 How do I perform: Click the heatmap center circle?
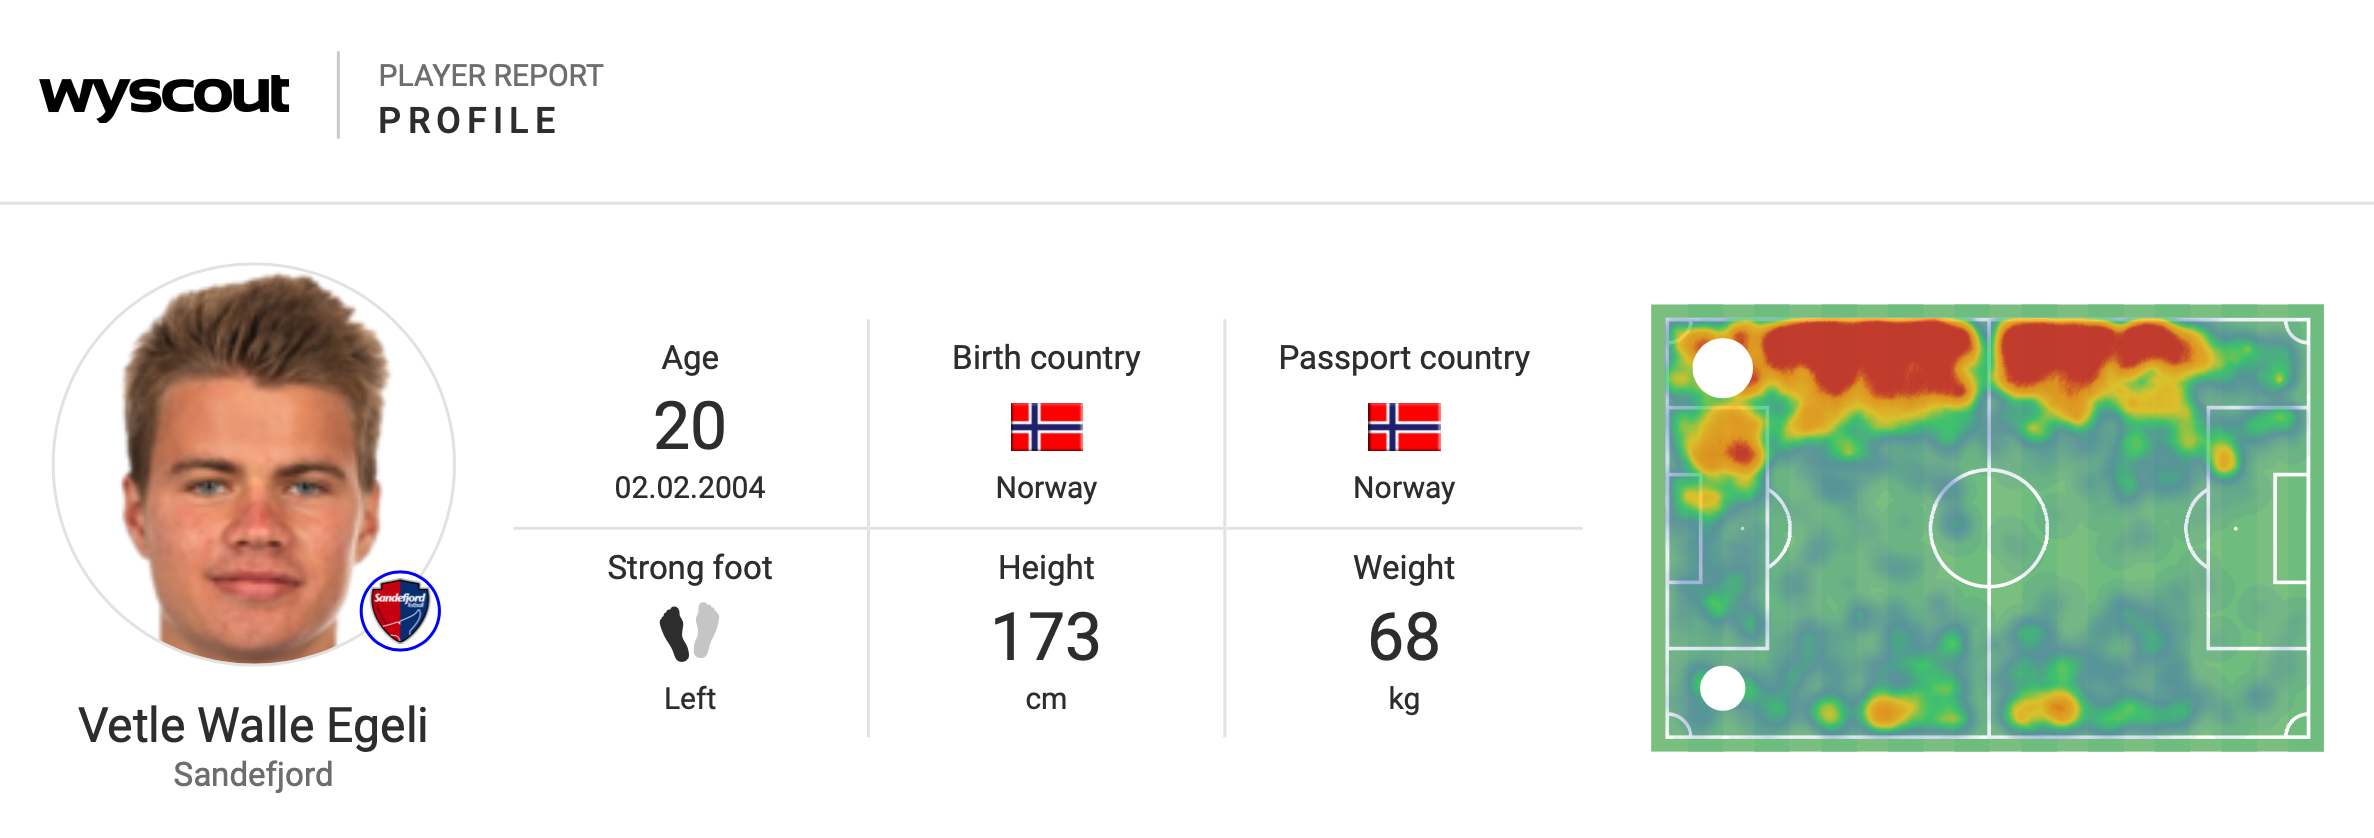(1989, 528)
